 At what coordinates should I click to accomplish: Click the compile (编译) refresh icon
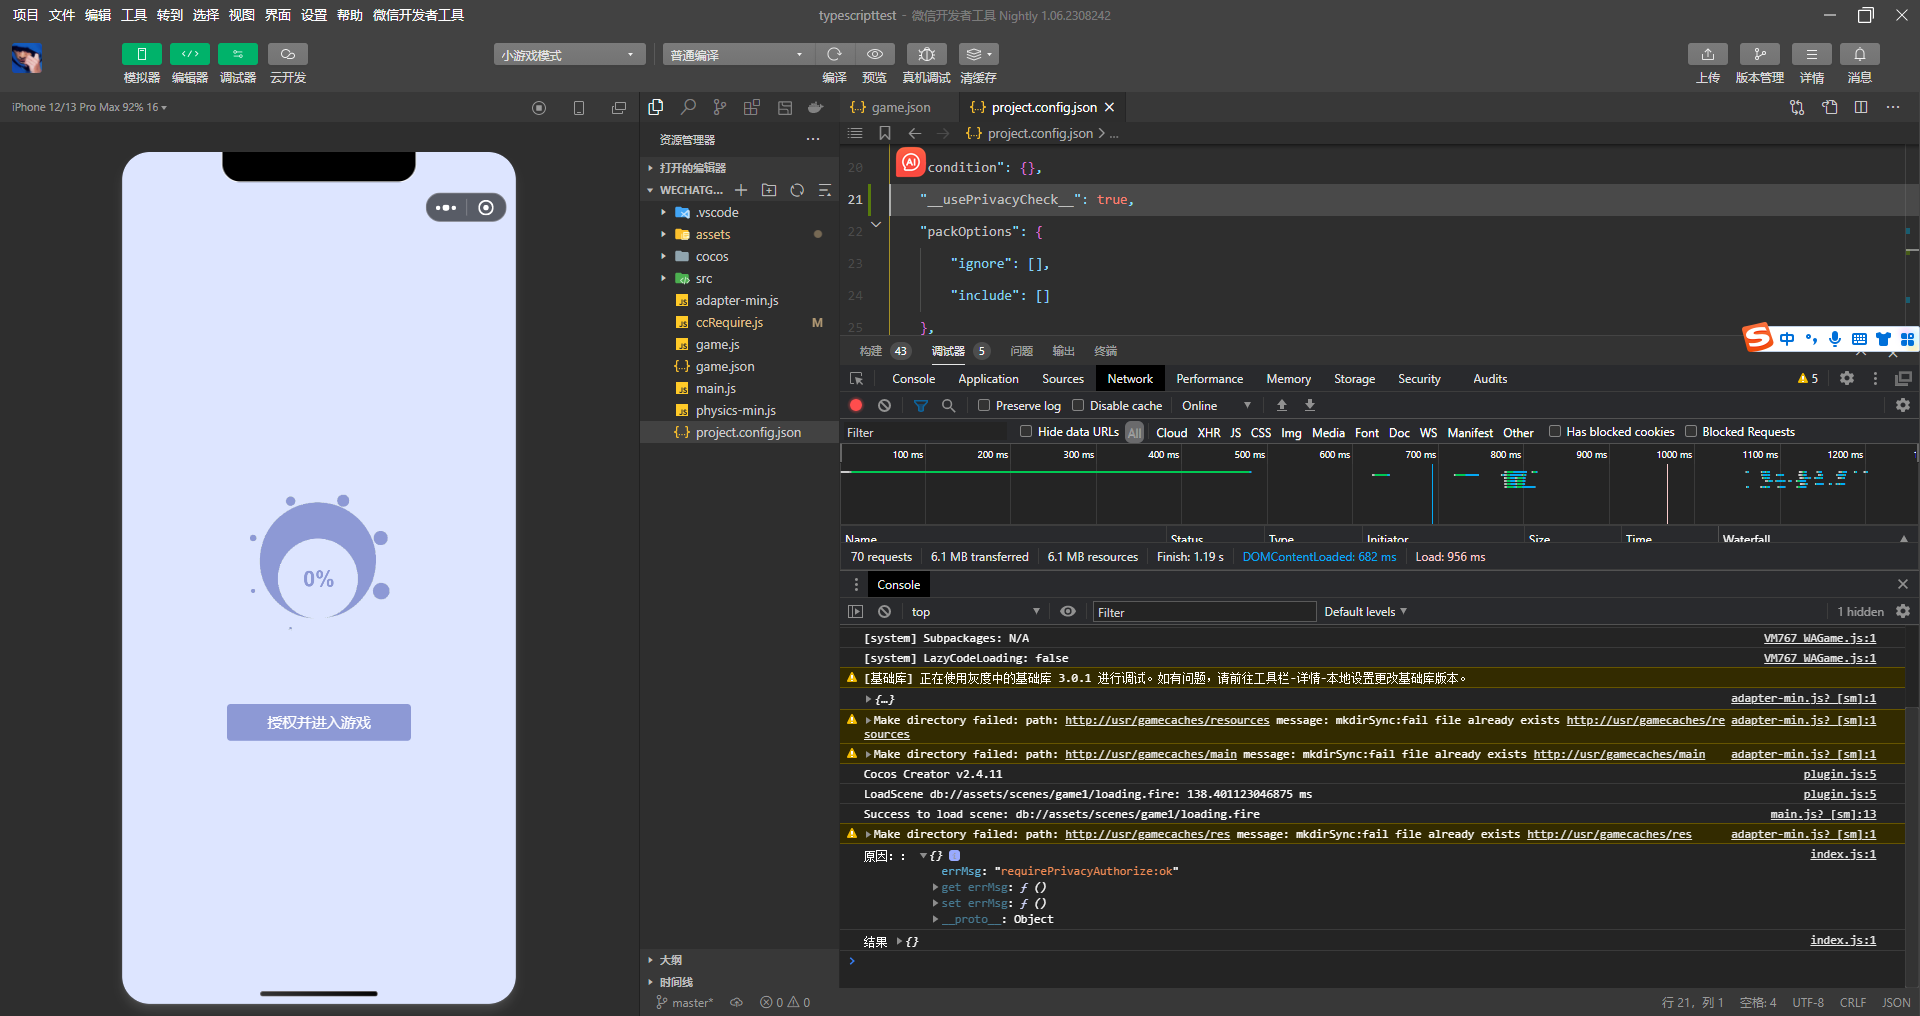(x=834, y=54)
